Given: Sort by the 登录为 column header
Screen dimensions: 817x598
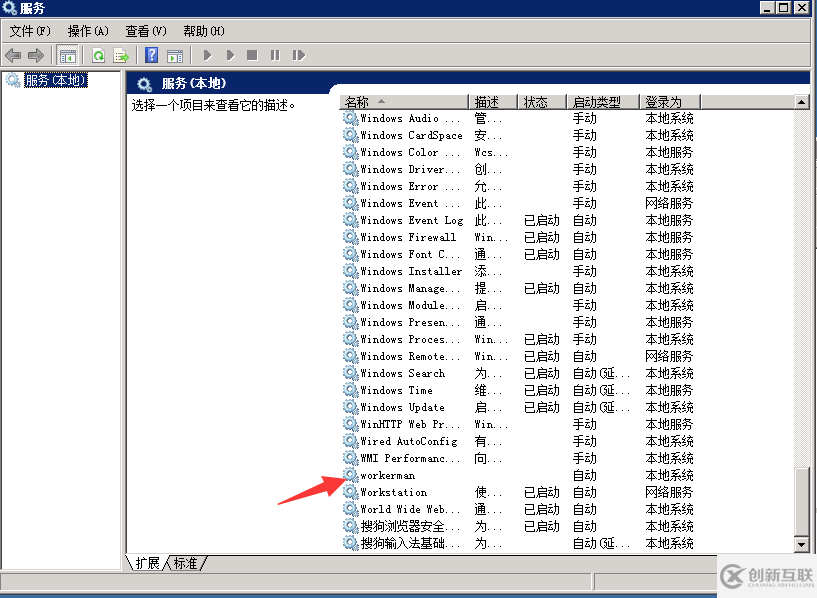Looking at the screenshot, I should pyautogui.click(x=670, y=102).
